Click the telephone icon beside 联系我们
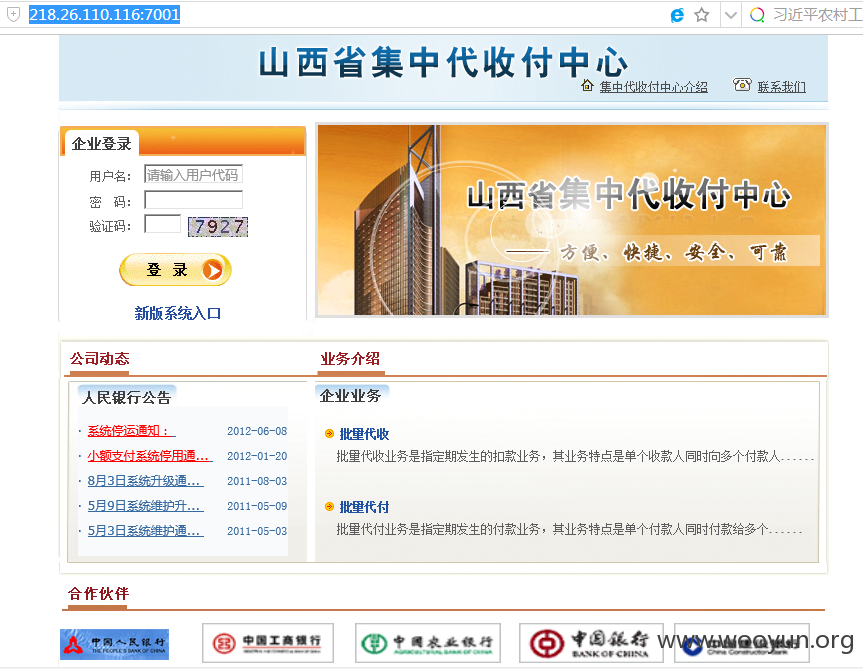This screenshot has height=669, width=863. pos(742,85)
